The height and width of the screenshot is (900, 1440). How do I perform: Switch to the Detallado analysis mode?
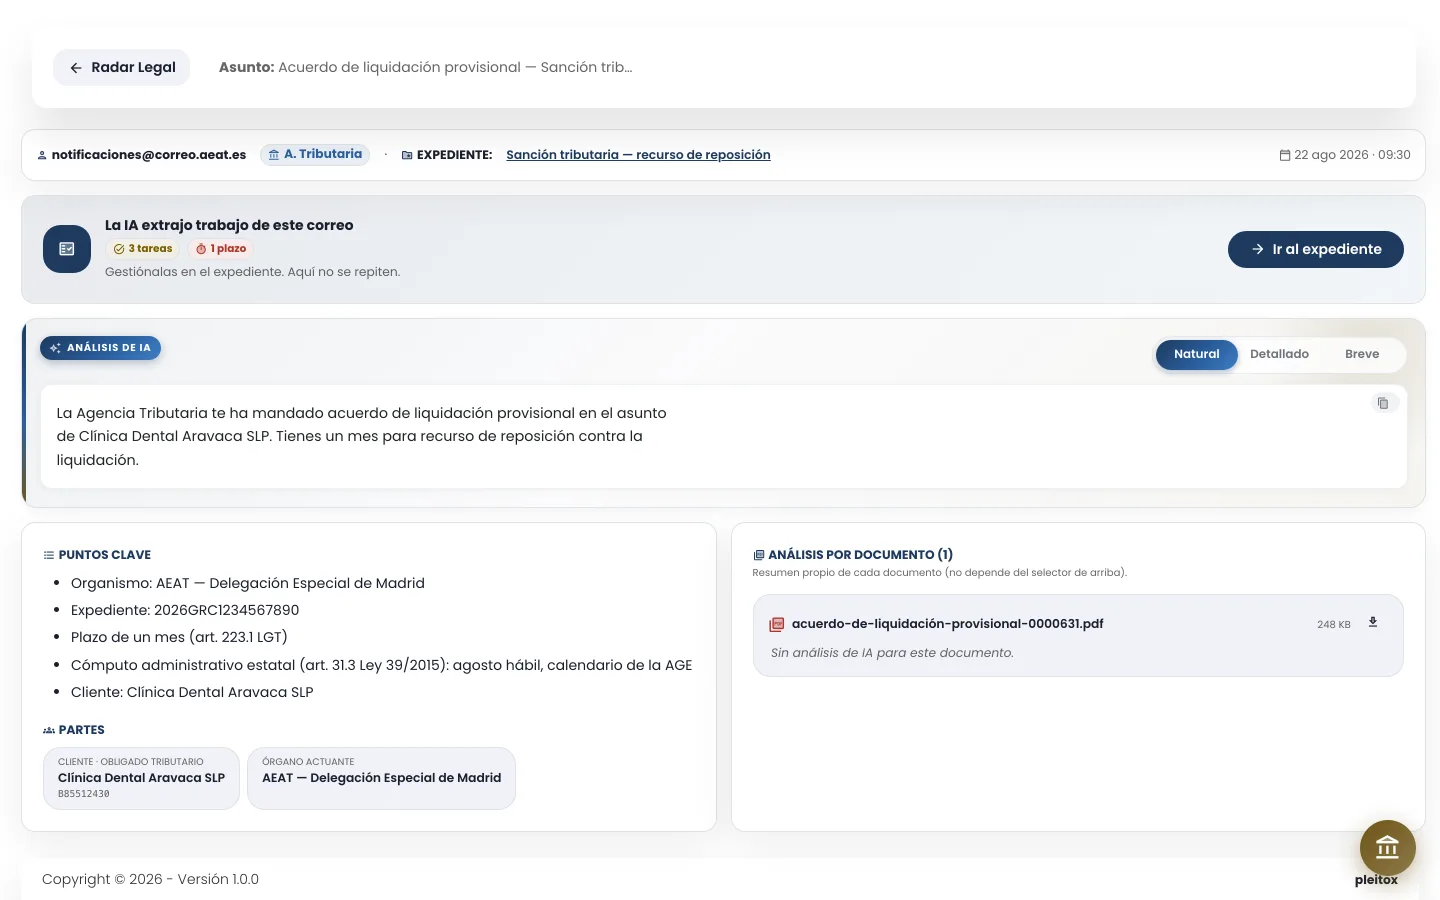(x=1279, y=354)
